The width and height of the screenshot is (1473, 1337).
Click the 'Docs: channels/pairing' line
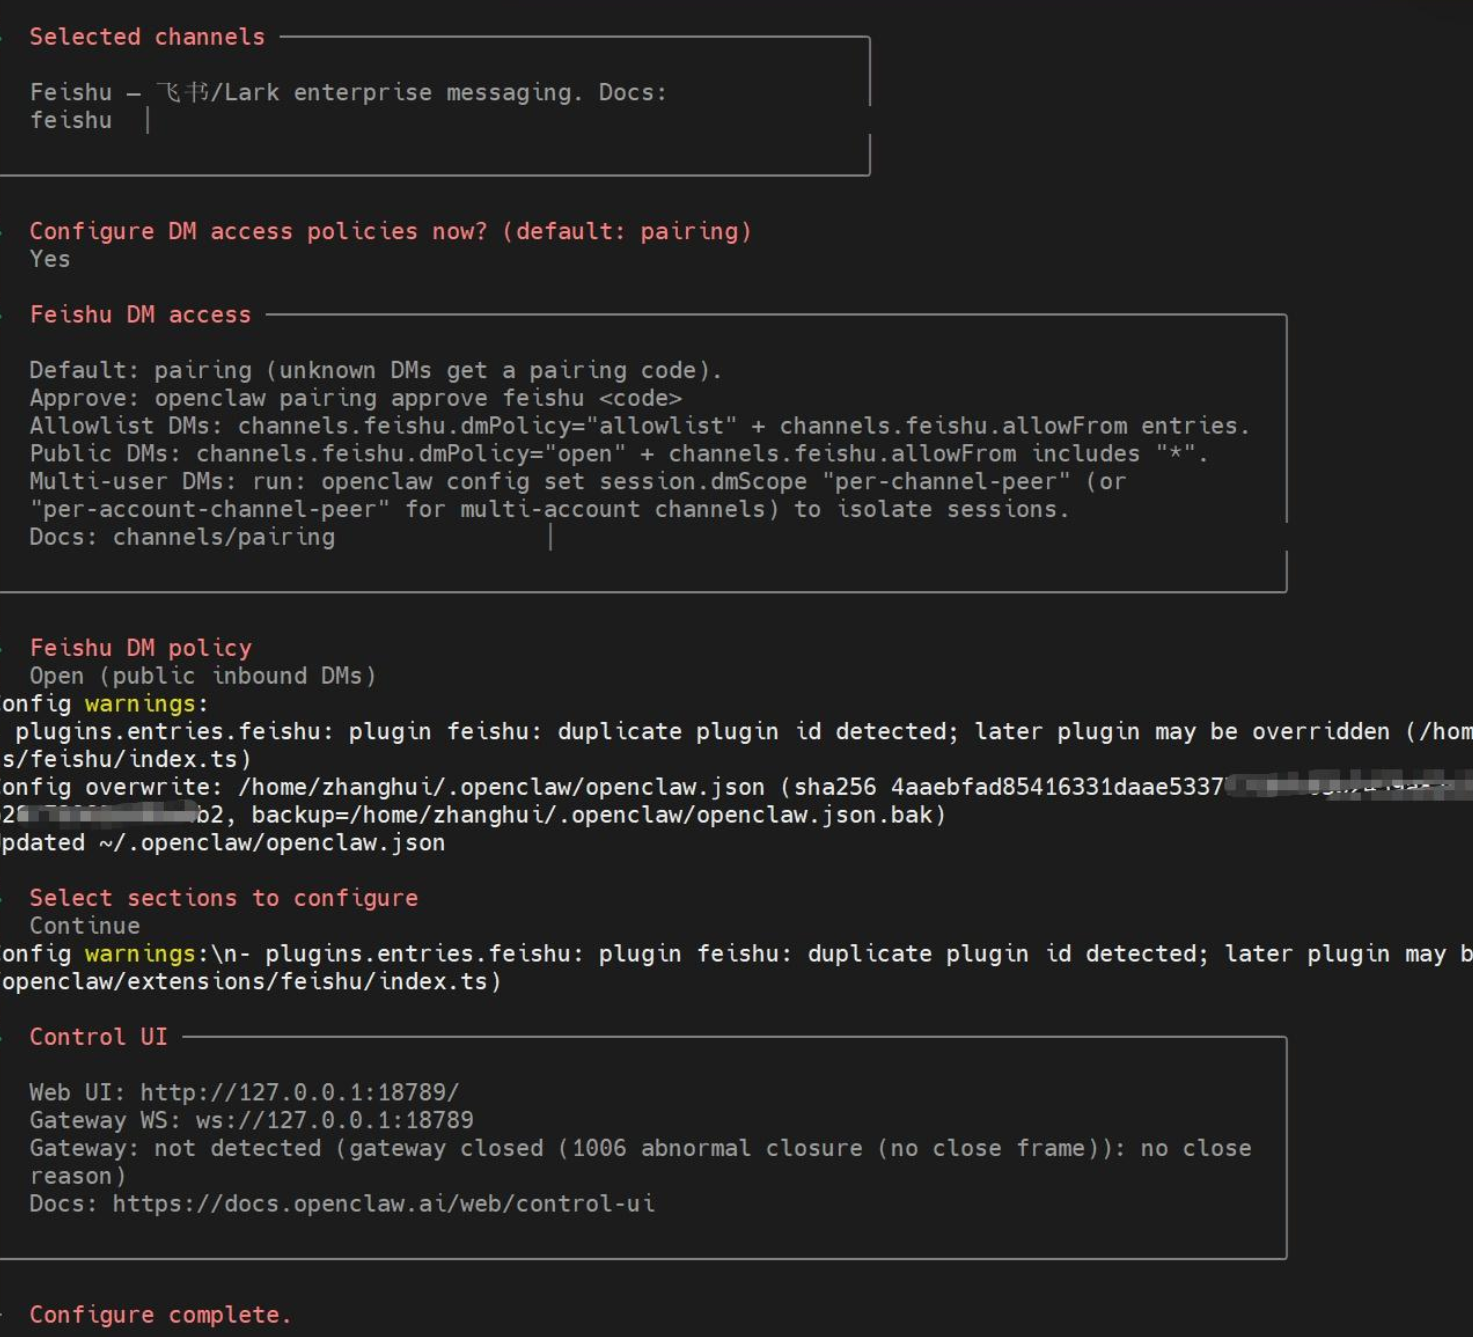(182, 537)
